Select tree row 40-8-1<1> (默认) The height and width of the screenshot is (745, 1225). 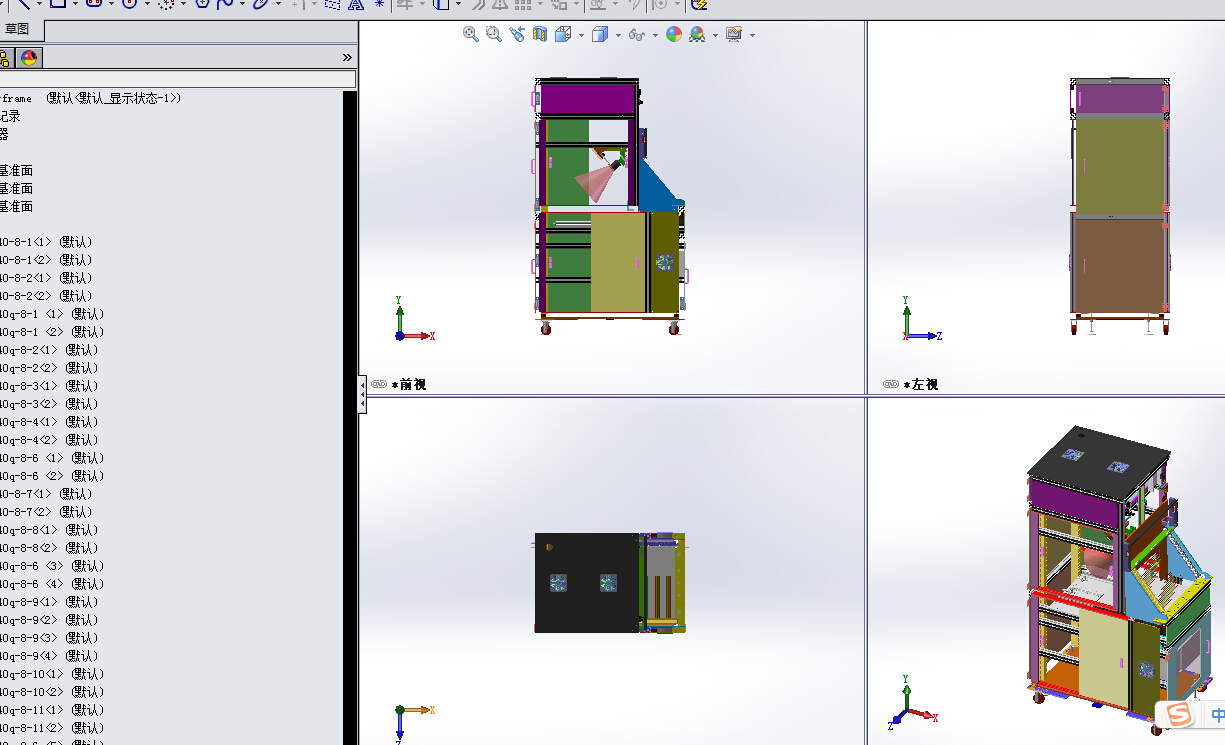click(45, 242)
